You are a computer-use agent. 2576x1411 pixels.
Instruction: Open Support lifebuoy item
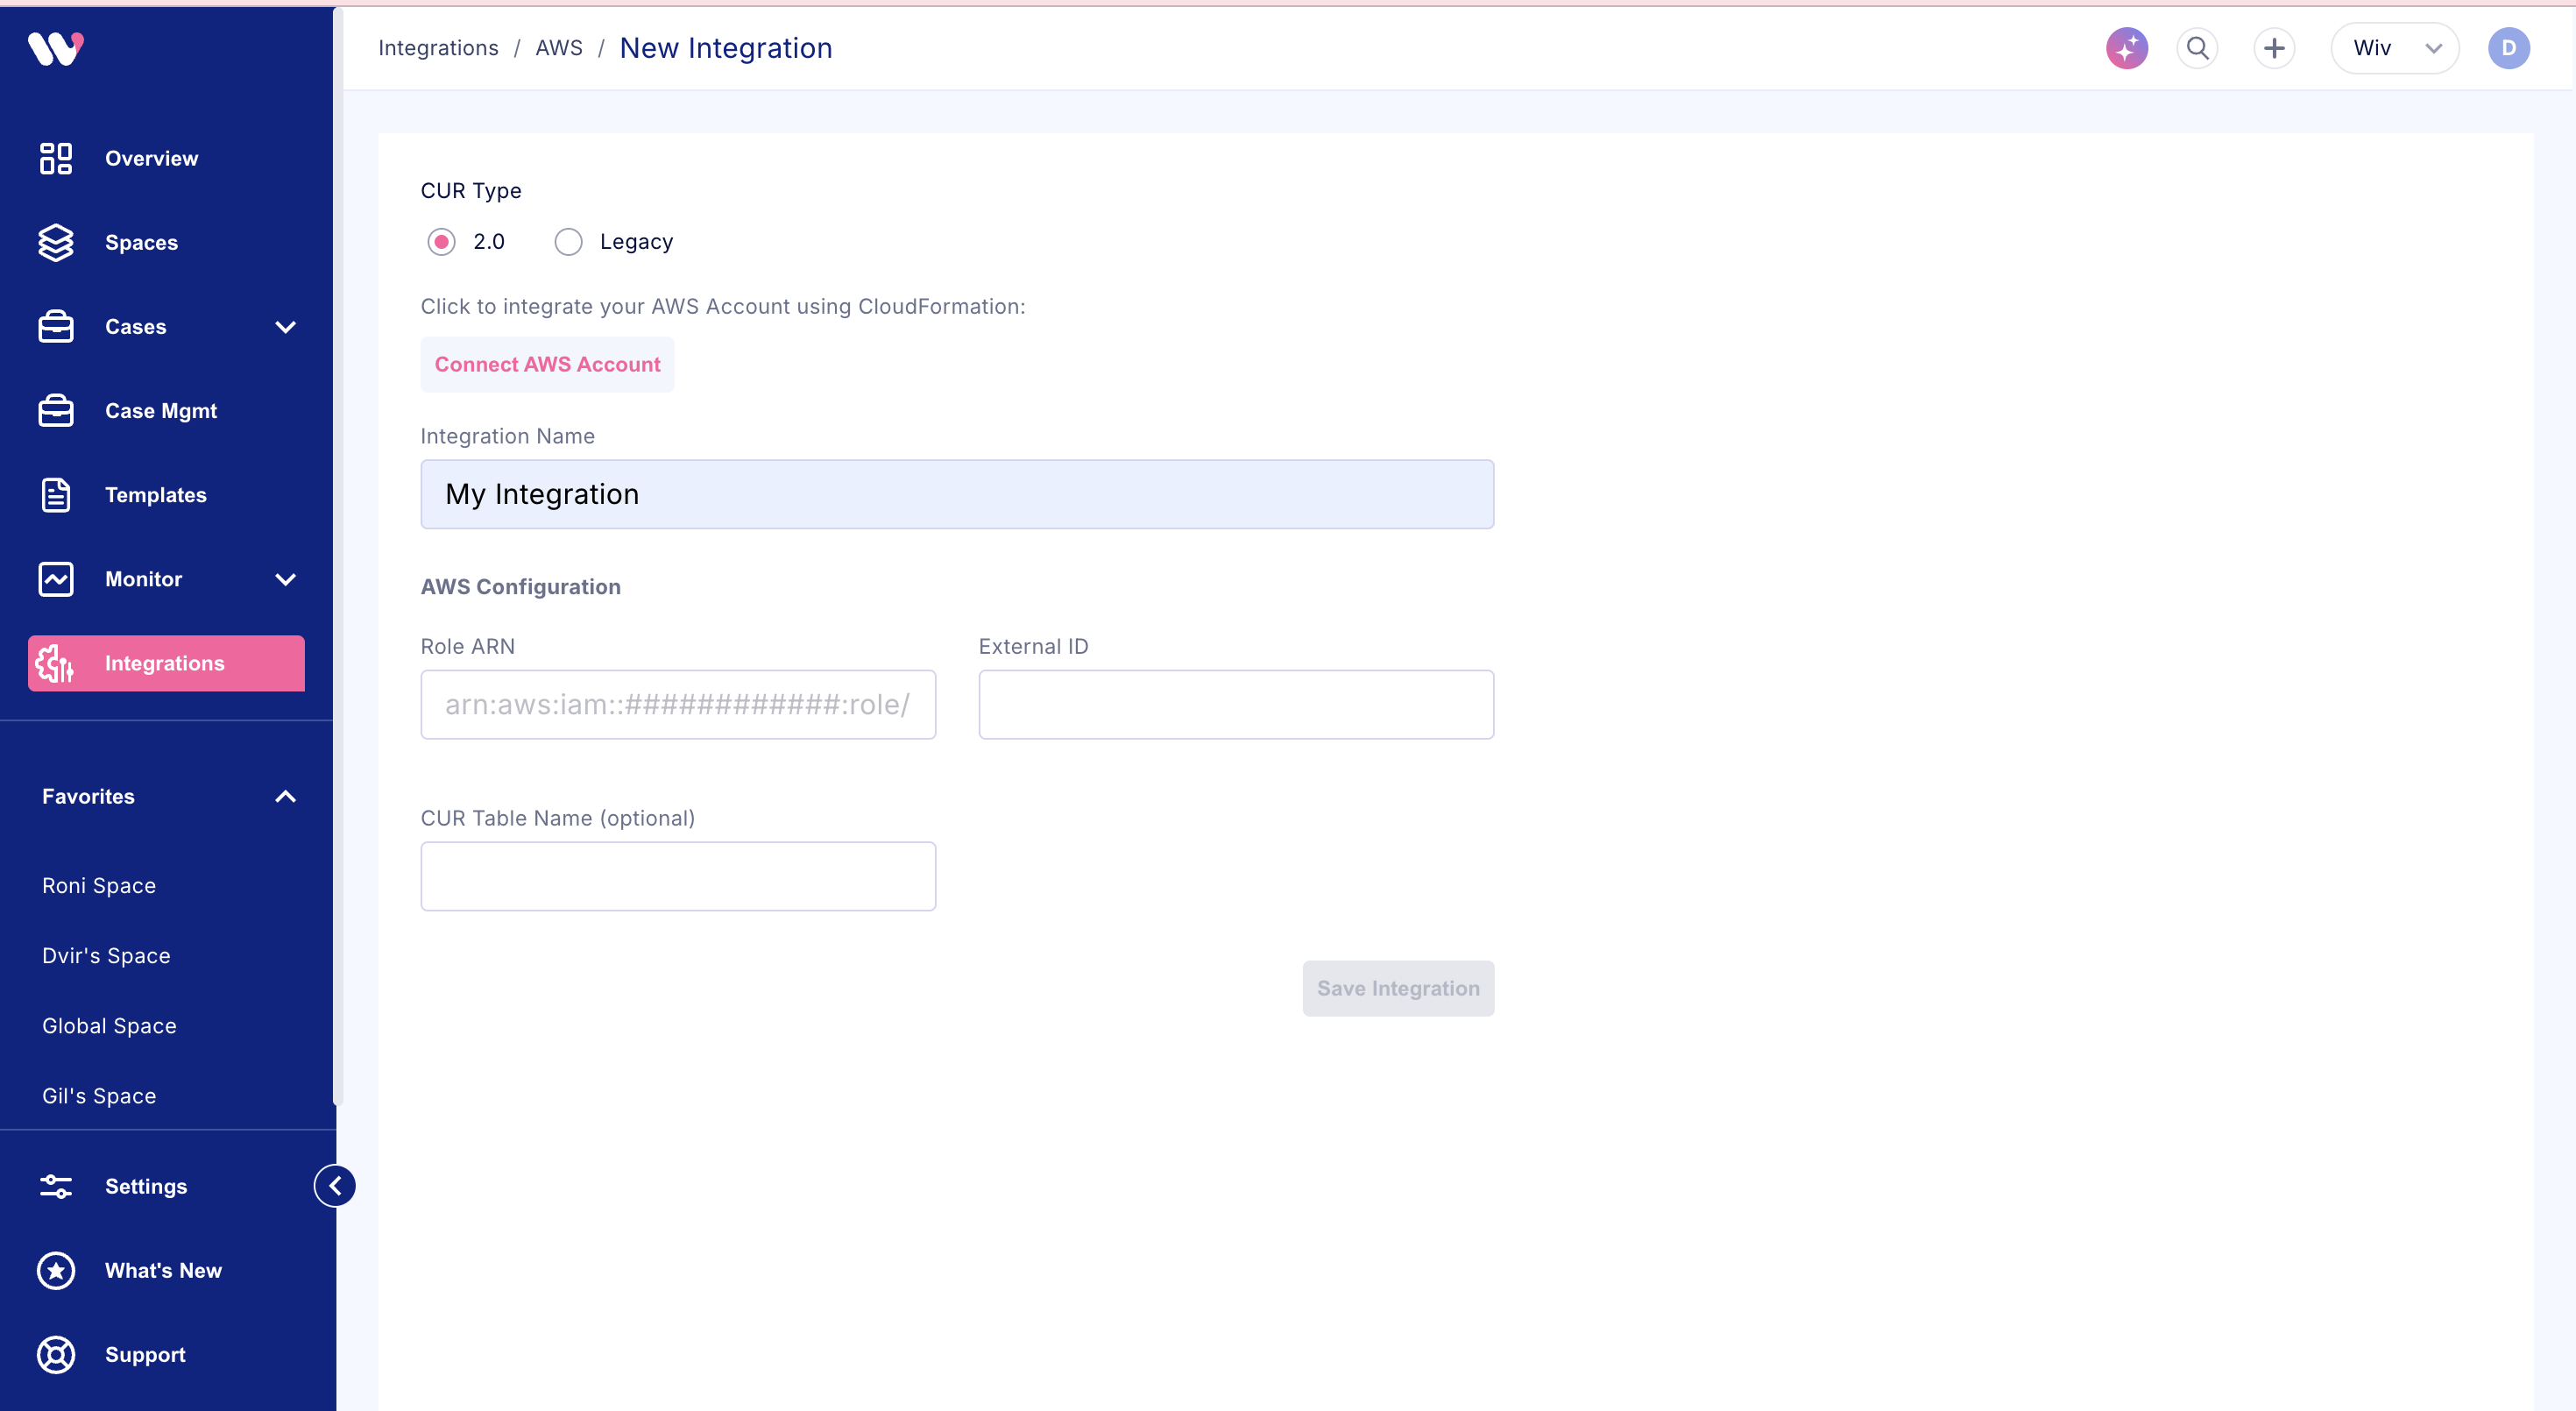[x=144, y=1354]
